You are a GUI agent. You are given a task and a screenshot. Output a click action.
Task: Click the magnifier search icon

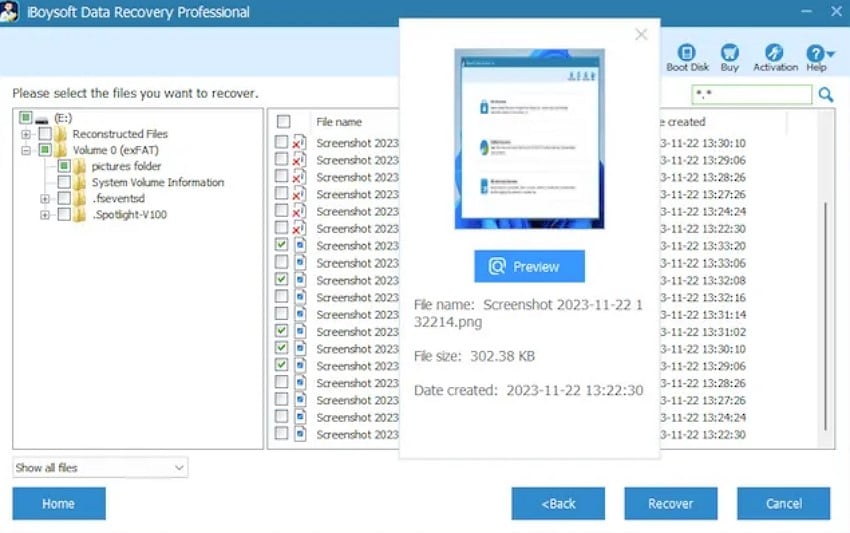[826, 95]
